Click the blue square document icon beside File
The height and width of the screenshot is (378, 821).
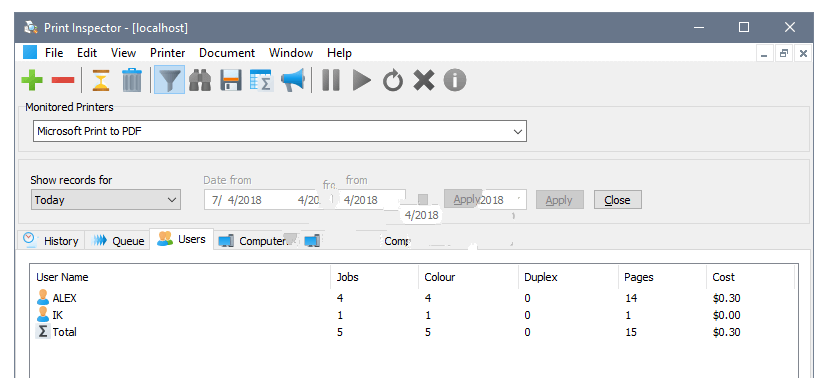(30, 52)
